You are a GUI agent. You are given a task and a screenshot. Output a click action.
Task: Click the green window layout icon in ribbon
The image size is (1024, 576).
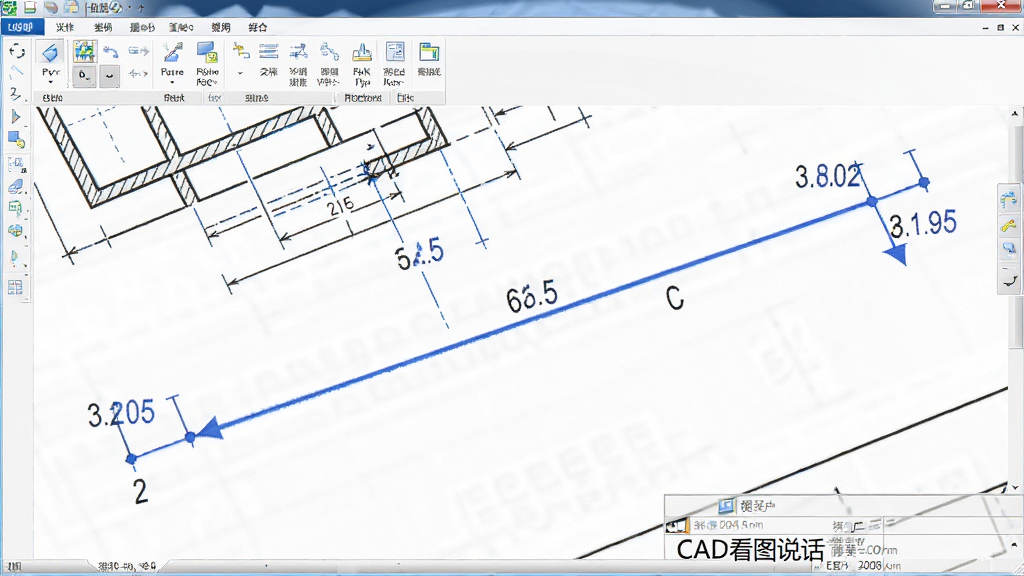tap(429, 52)
